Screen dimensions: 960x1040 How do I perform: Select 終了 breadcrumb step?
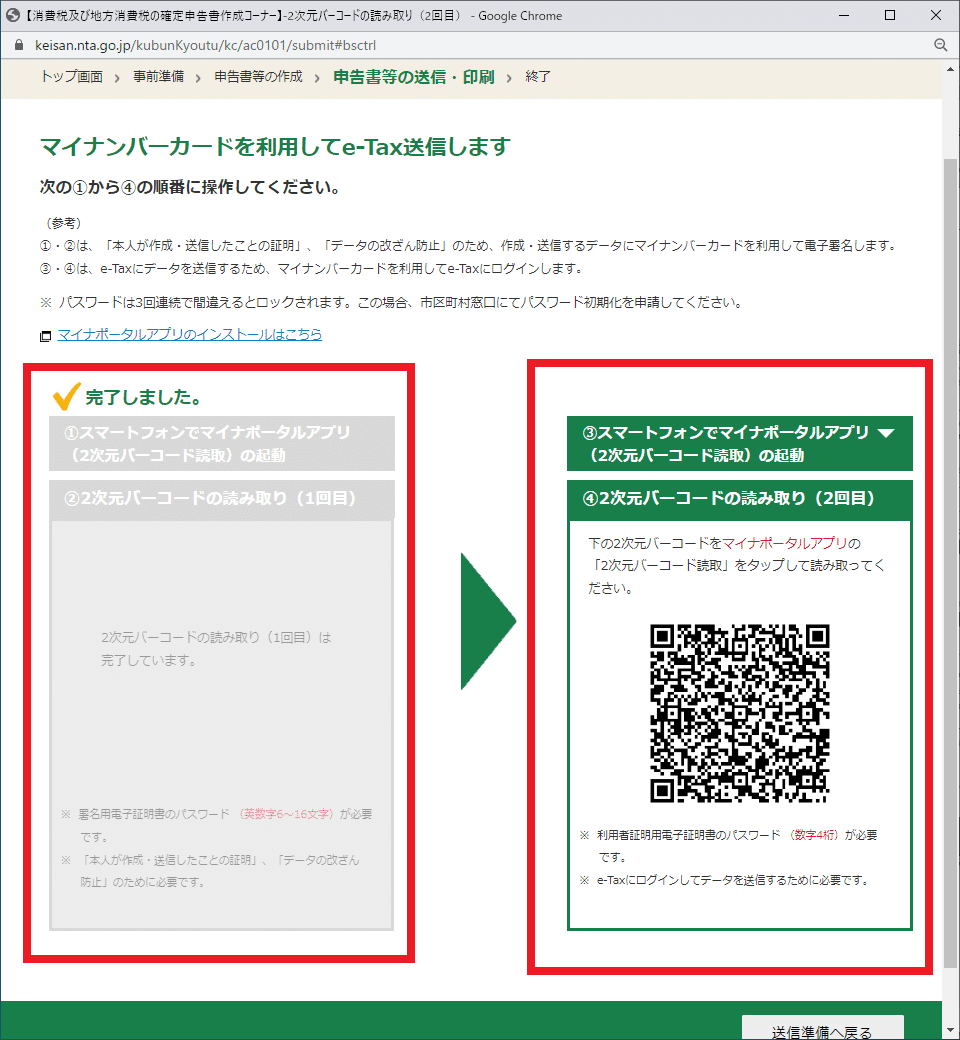point(538,77)
